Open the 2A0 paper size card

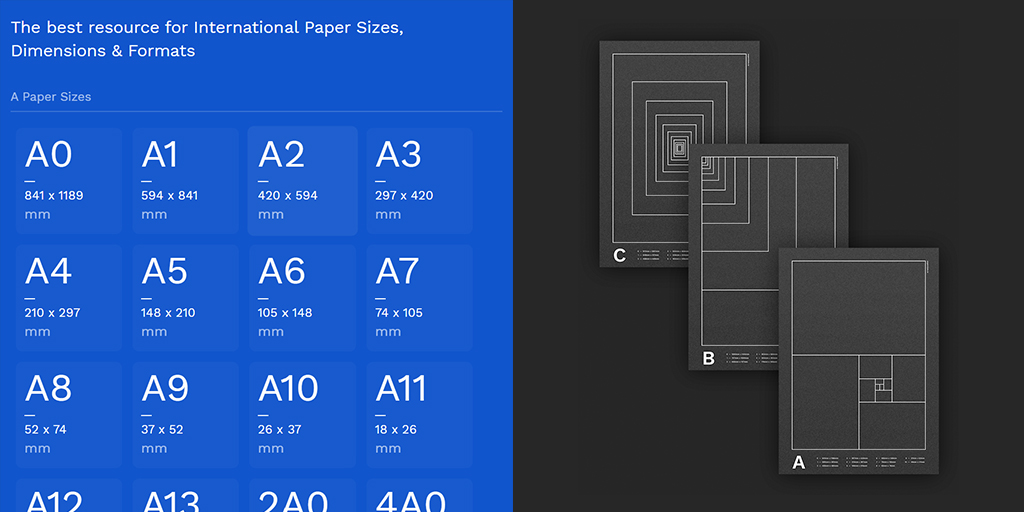[x=302, y=496]
